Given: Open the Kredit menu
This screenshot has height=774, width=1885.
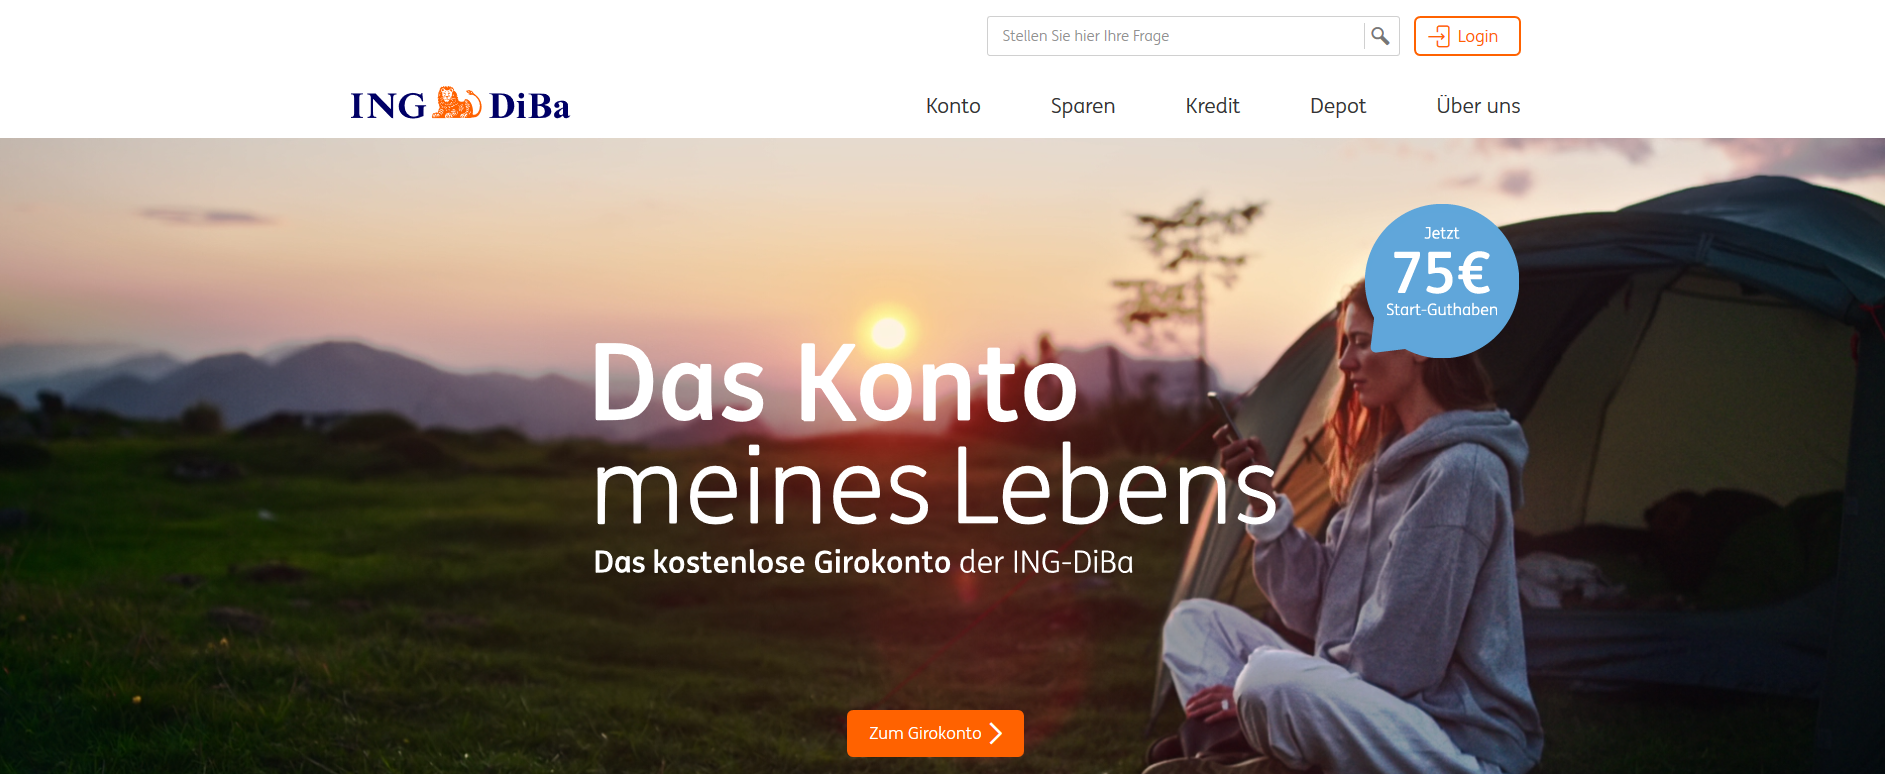Looking at the screenshot, I should (x=1213, y=106).
